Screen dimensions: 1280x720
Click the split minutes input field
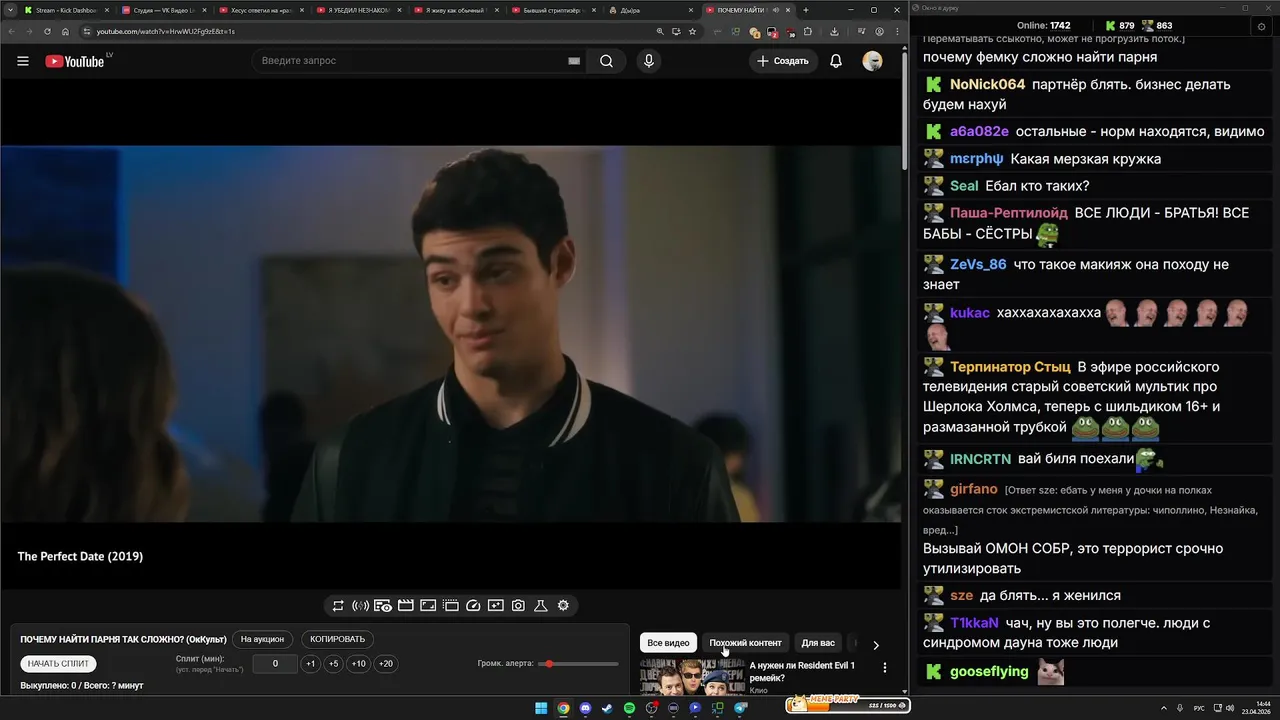coord(275,664)
